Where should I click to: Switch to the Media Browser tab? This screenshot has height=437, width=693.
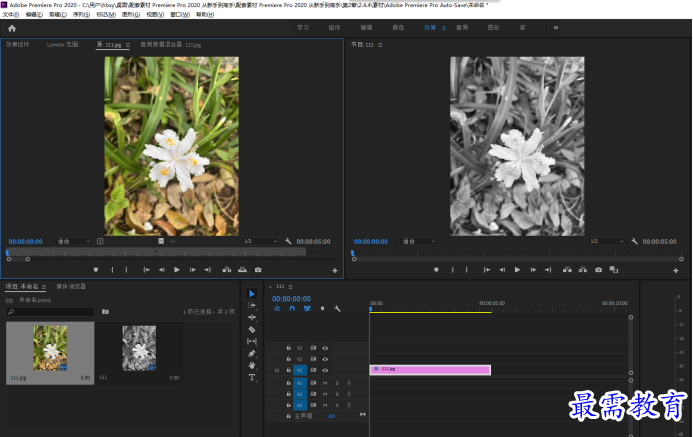[71, 286]
